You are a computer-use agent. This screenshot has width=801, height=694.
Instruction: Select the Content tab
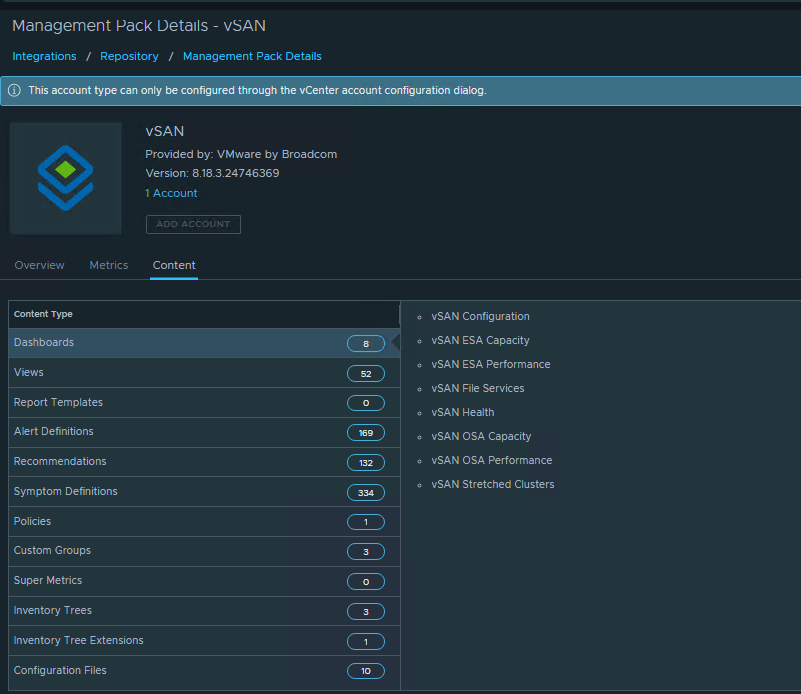click(174, 265)
